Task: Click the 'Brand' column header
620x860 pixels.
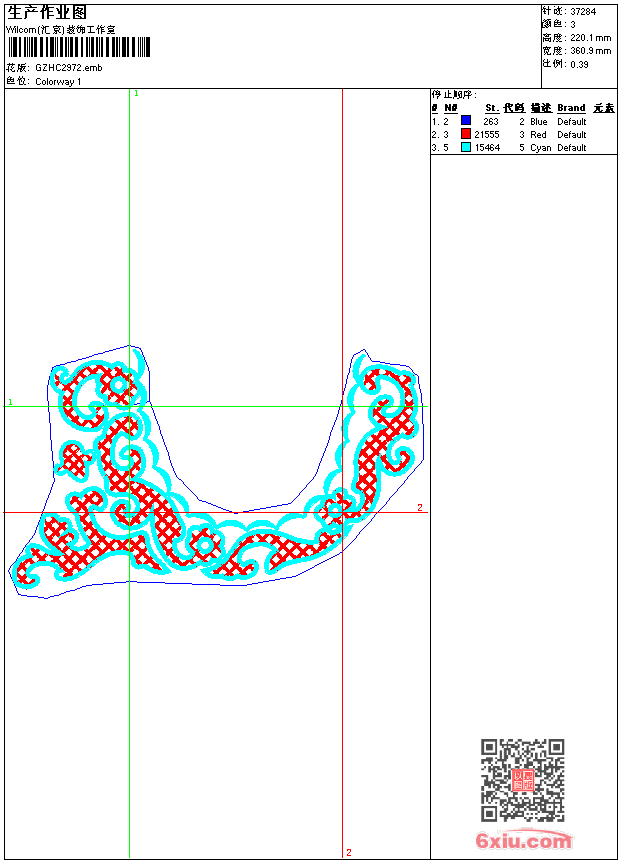Action: point(571,108)
